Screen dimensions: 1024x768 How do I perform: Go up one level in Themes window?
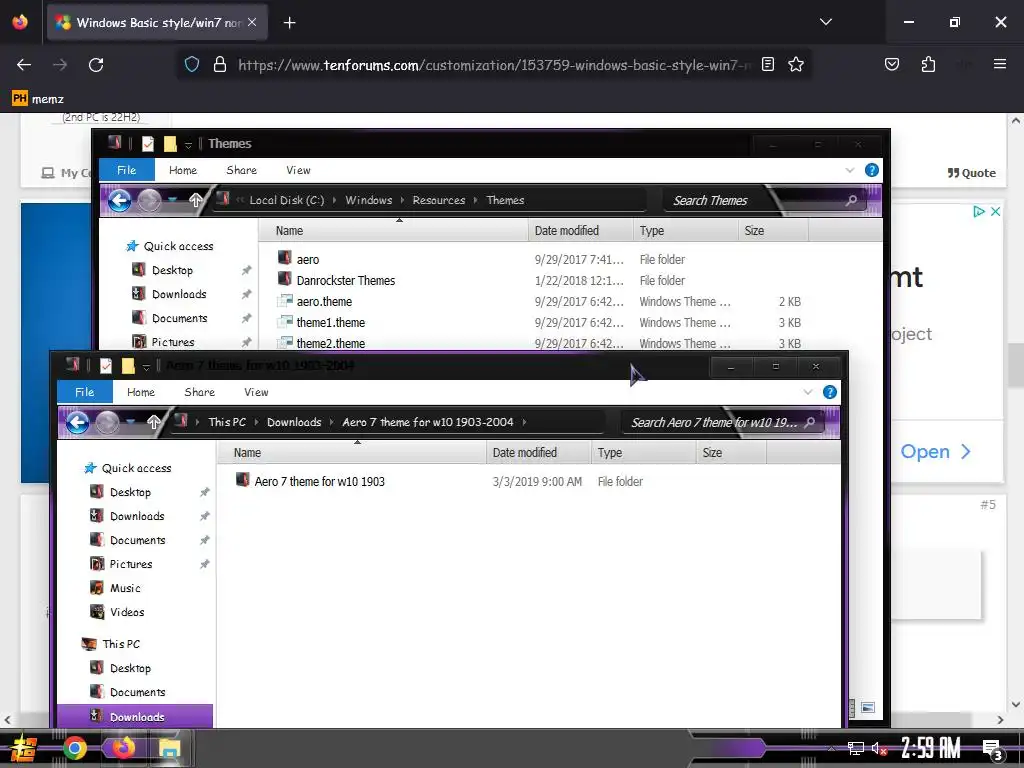point(195,200)
